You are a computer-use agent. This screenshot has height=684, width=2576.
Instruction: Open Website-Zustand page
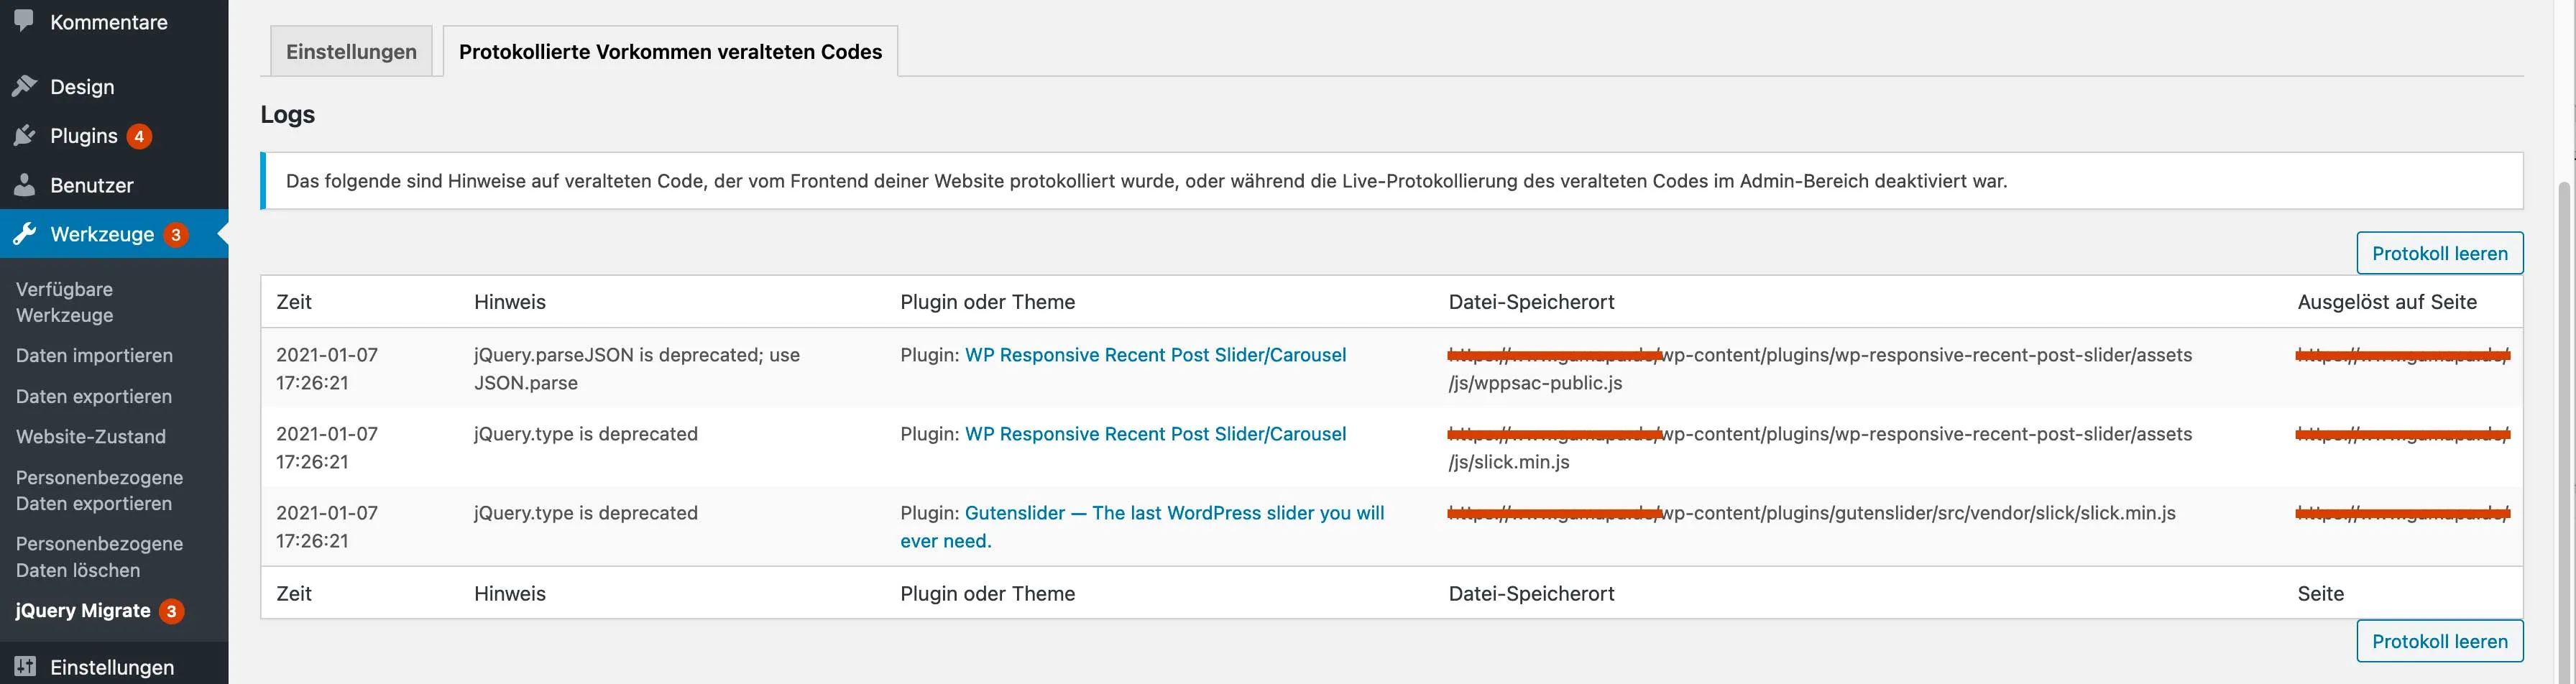91,437
